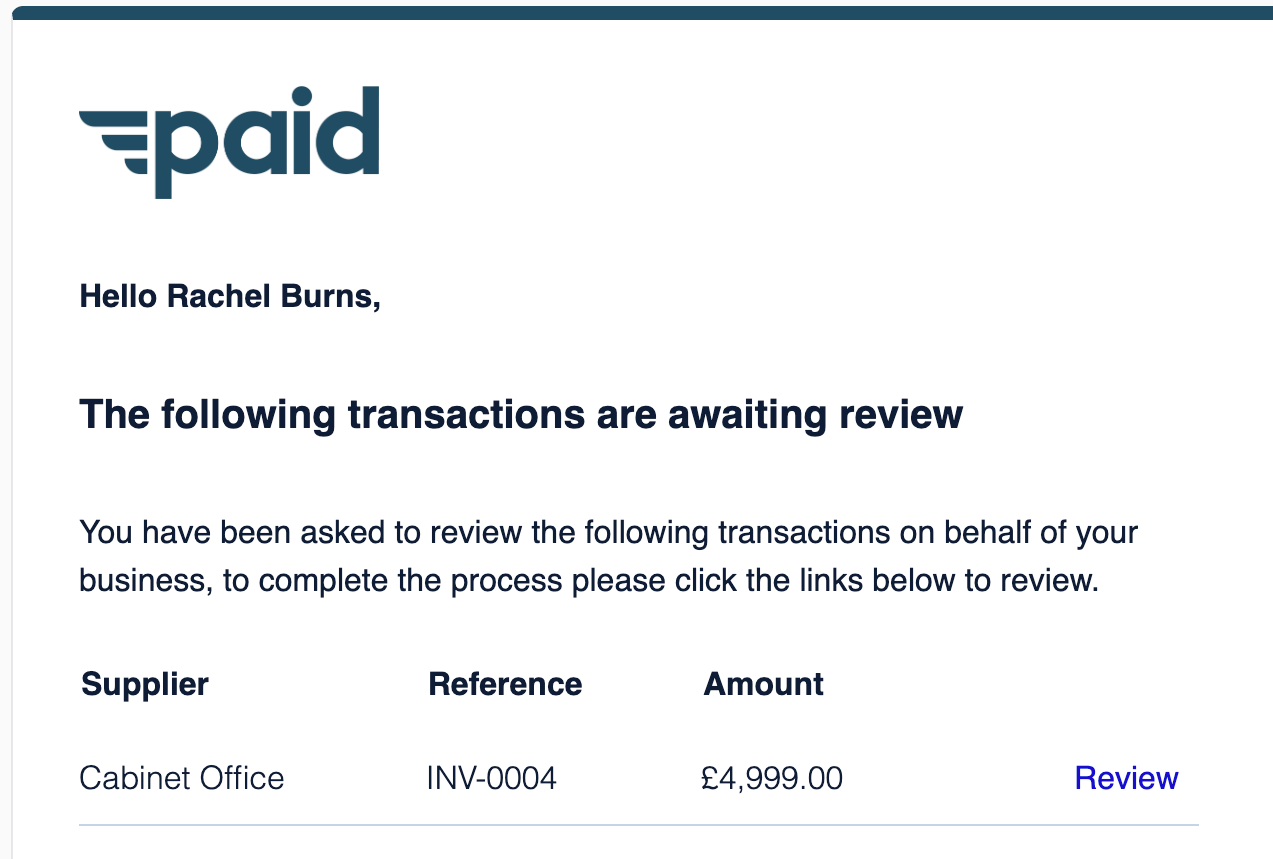1273x859 pixels.
Task: Click the Amount column header
Action: click(764, 684)
